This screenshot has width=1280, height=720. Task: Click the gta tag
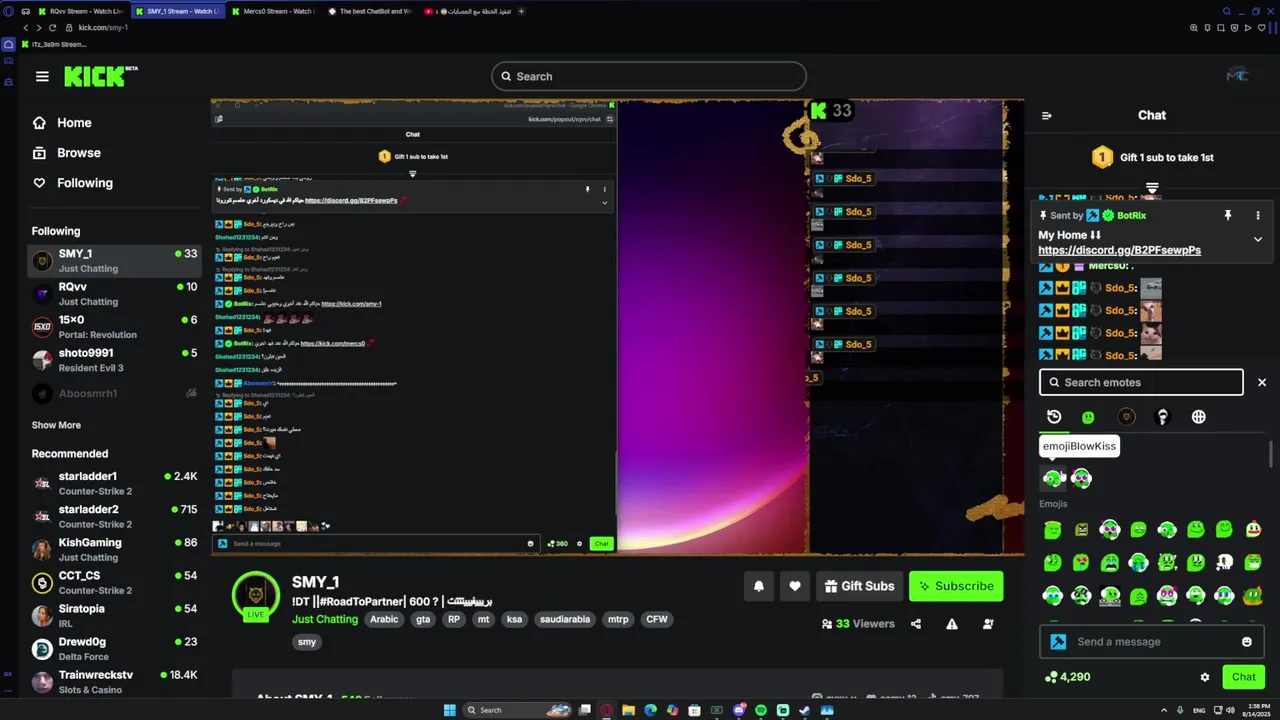tap(423, 619)
